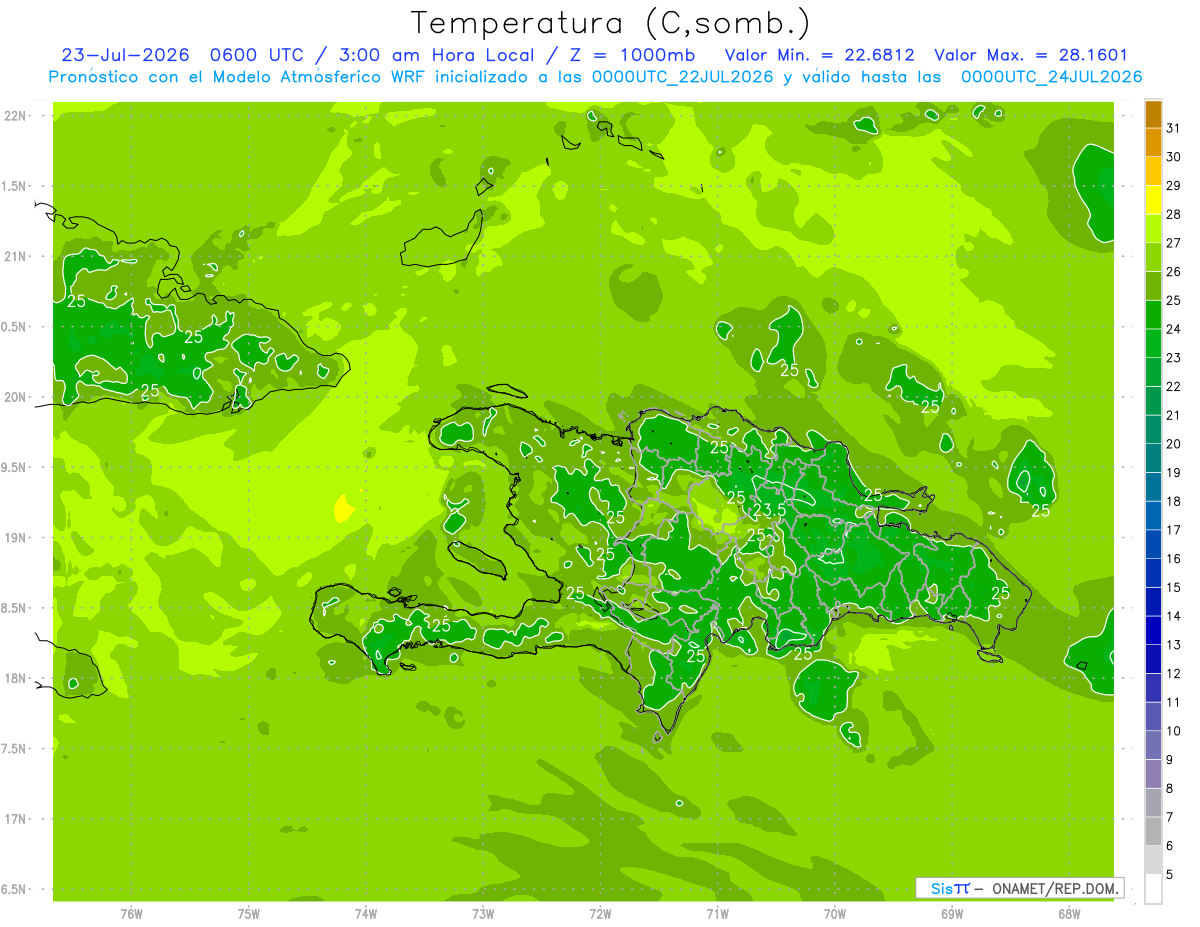Click the Valor Min. = 22.6812 text
1200x927 pixels.
819,55
